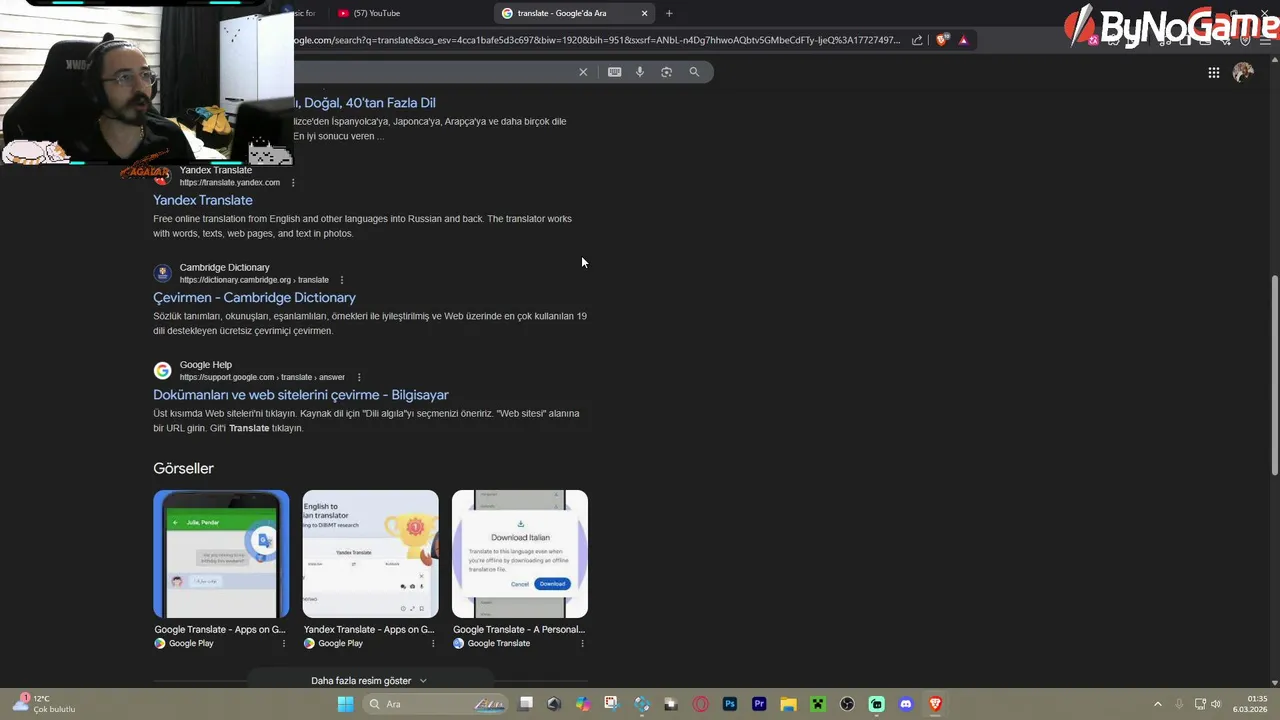This screenshot has width=1280, height=720.
Task: Open OBS Studio from the taskbar
Action: [847, 704]
